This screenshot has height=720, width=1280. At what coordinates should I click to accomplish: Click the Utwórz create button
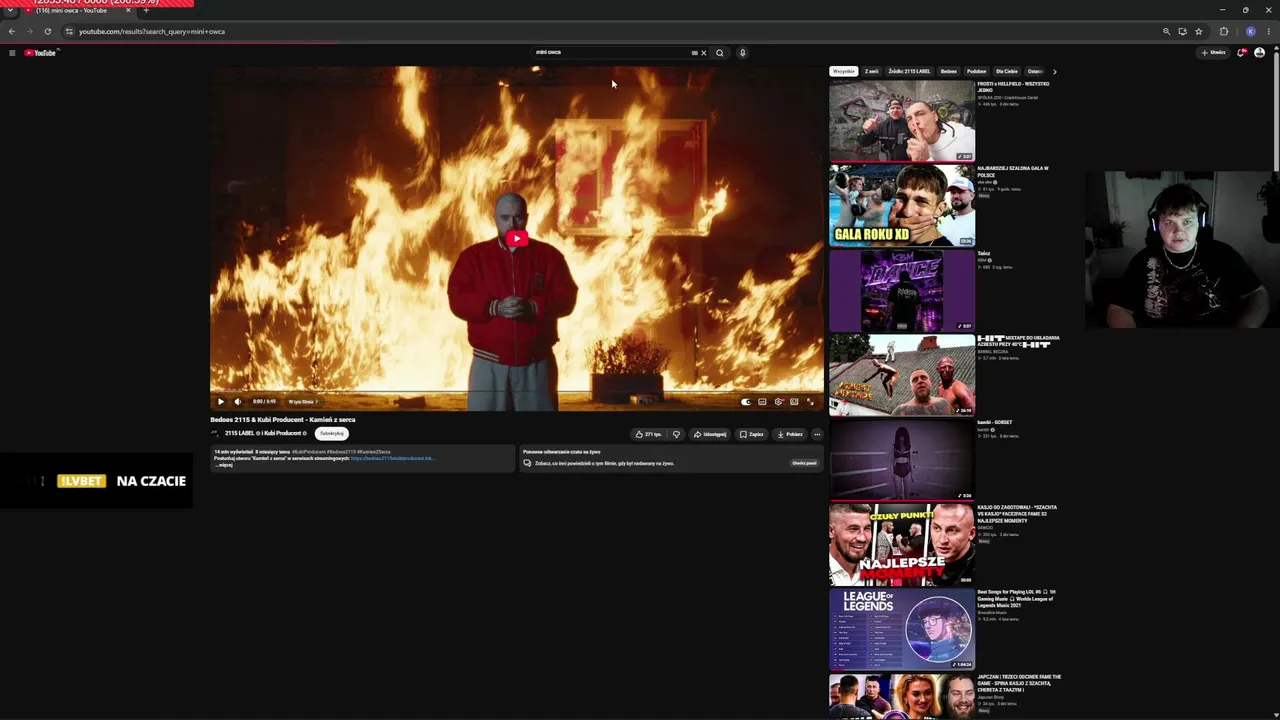[1214, 53]
